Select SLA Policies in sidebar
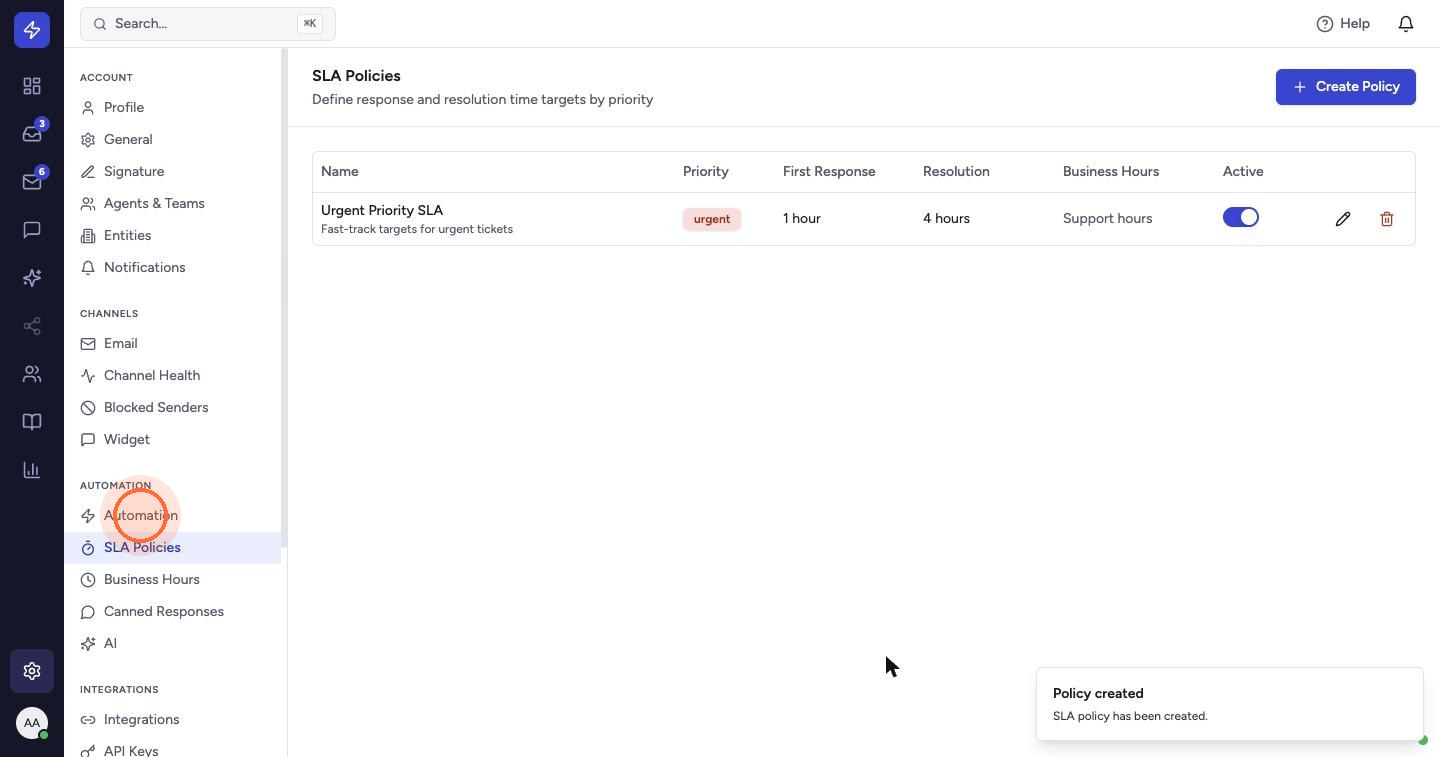 pyautogui.click(x=172, y=548)
